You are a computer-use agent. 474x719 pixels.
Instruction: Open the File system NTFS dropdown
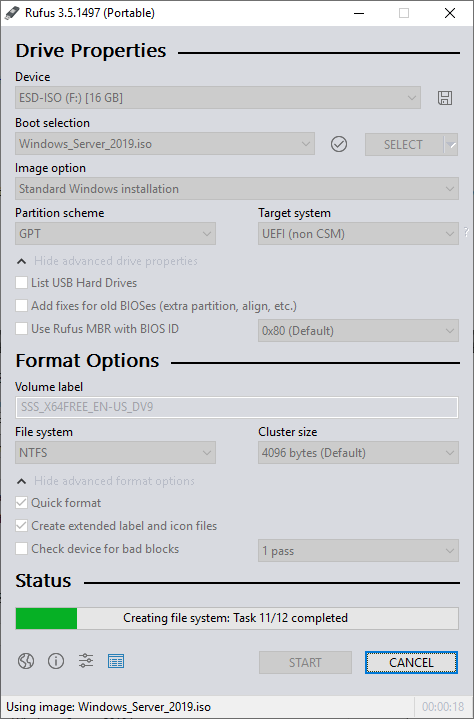pyautogui.click(x=116, y=453)
